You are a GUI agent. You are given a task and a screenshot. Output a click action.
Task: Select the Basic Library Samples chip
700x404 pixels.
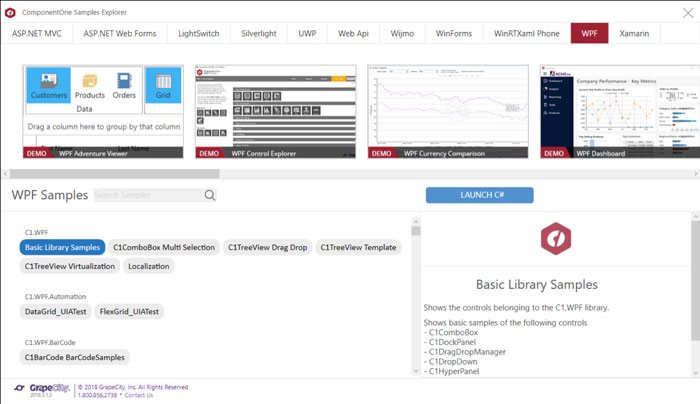coord(62,247)
